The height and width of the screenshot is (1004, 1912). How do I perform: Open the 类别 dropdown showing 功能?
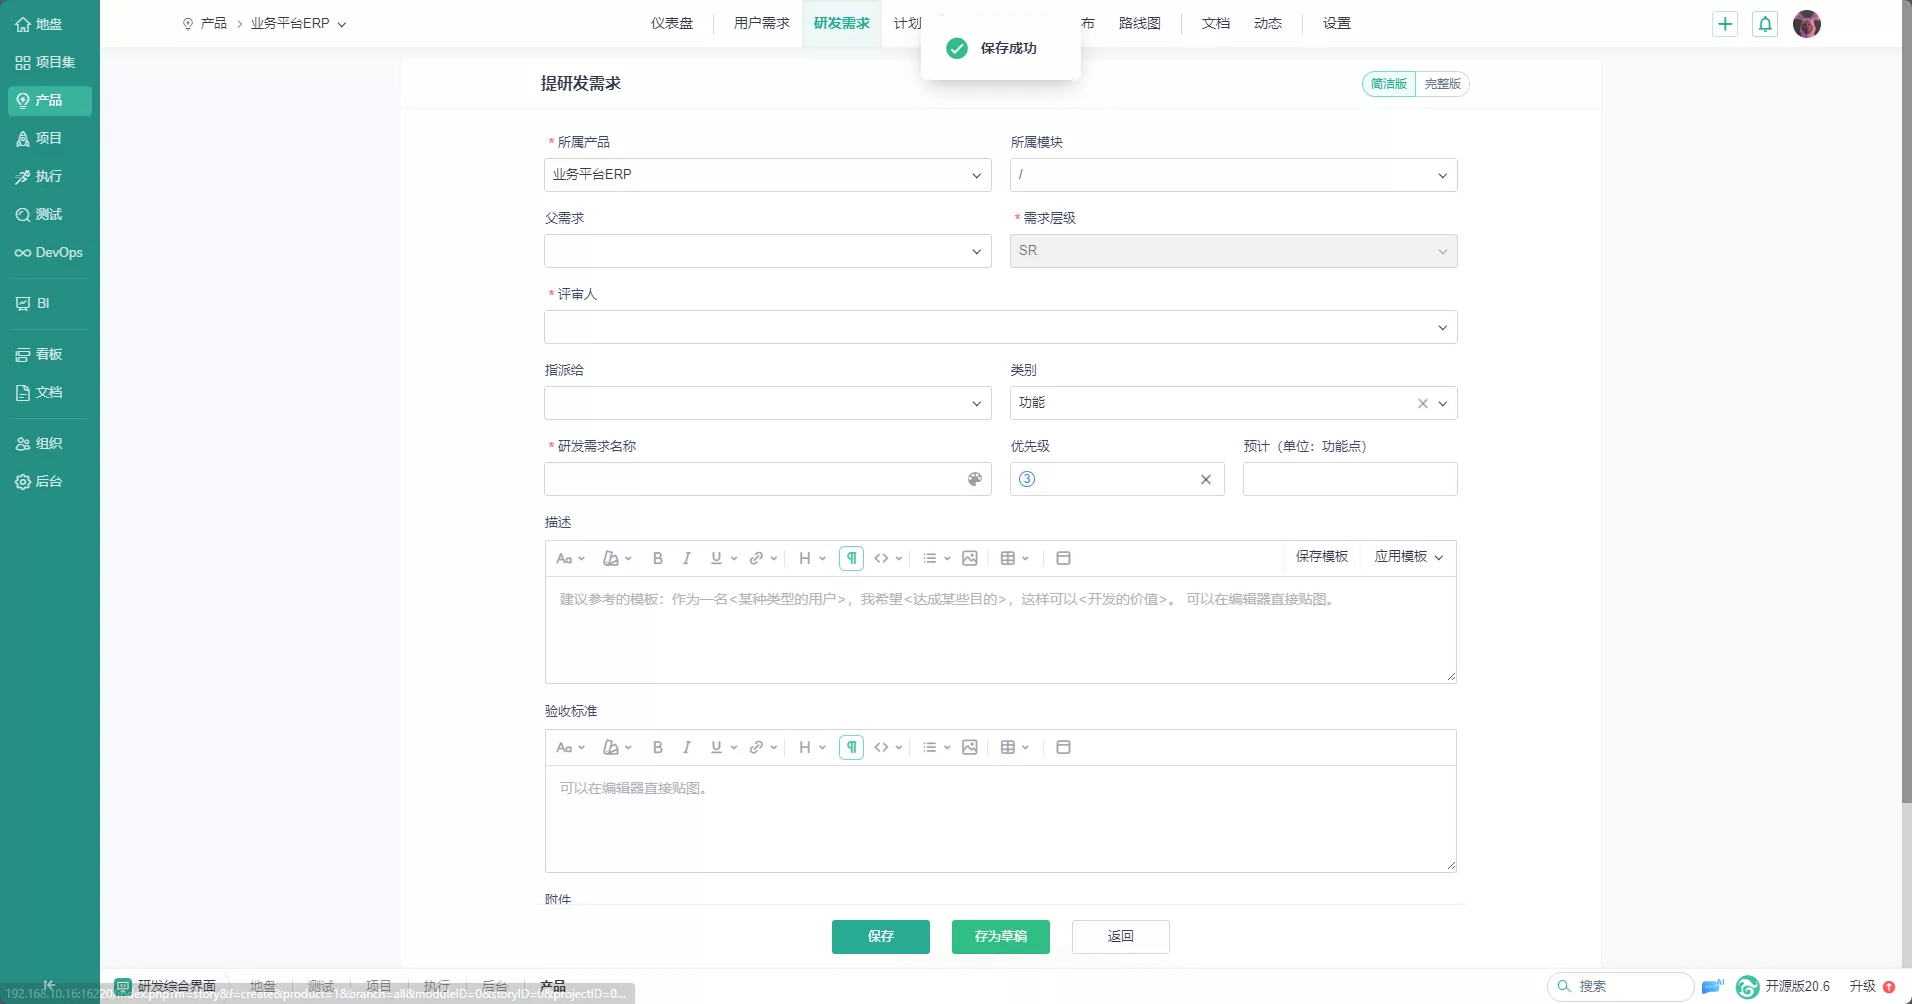(1233, 403)
